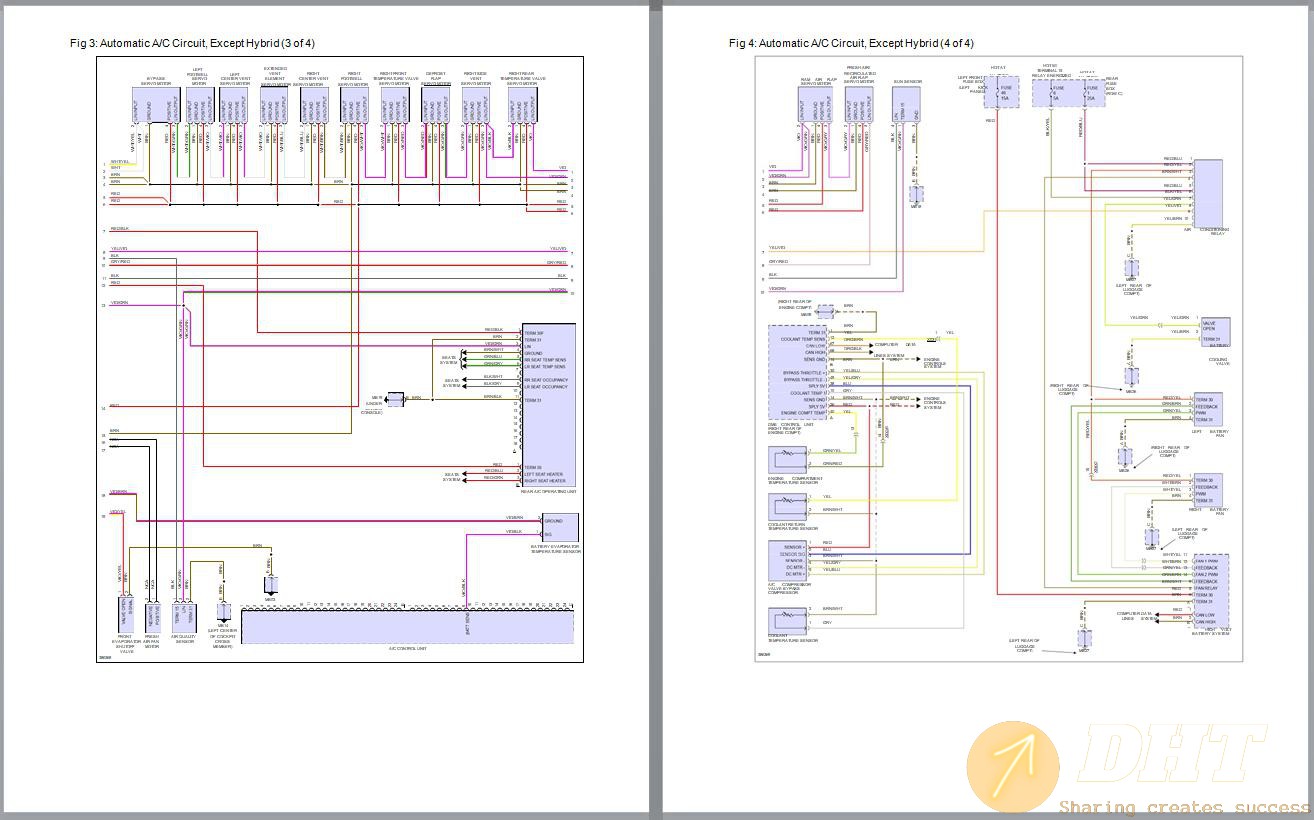The height and width of the screenshot is (820, 1314).
Task: Click the LEFT BATTERY FAN connector box
Action: [1208, 408]
